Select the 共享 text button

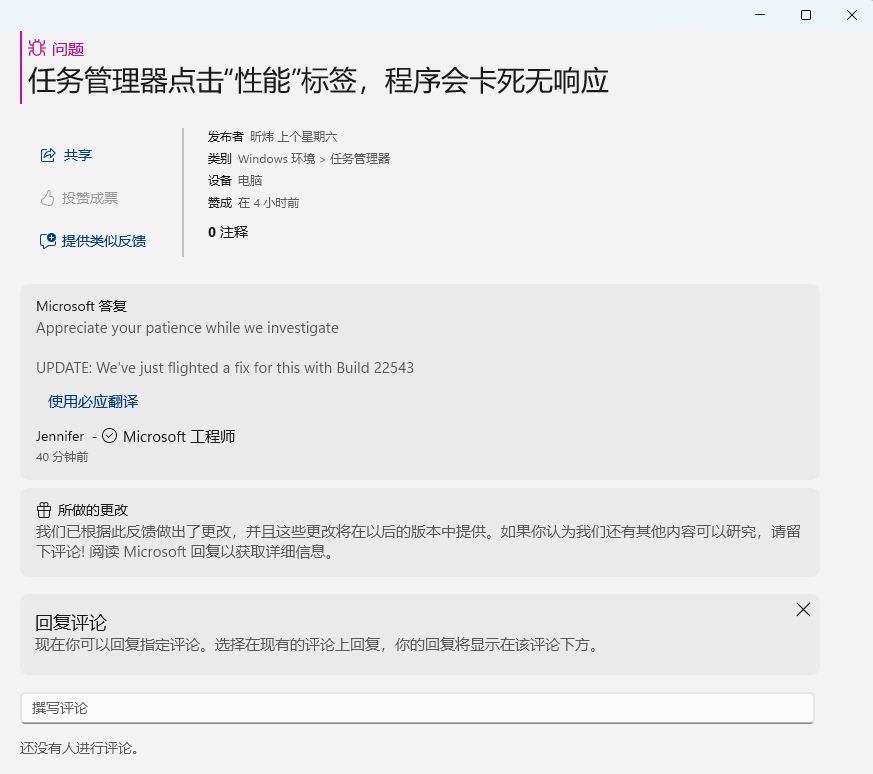78,155
